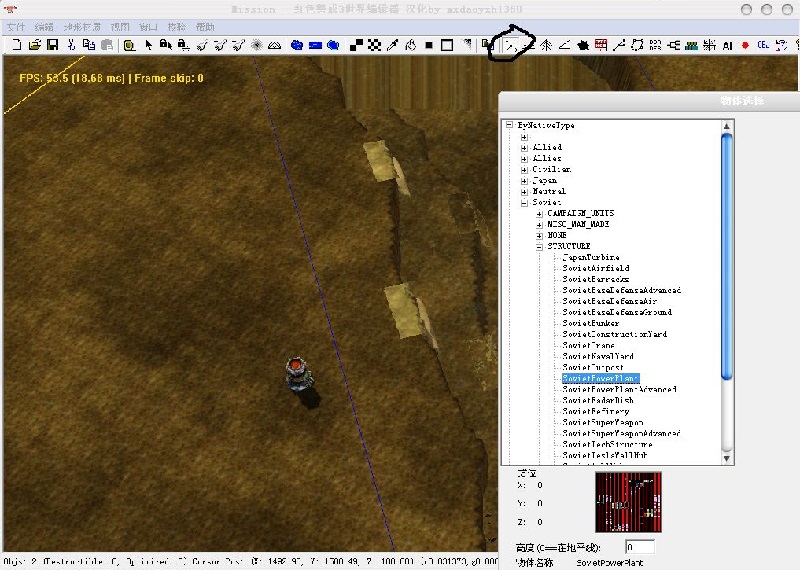Collapse the STRUCTURE node

click(x=539, y=246)
